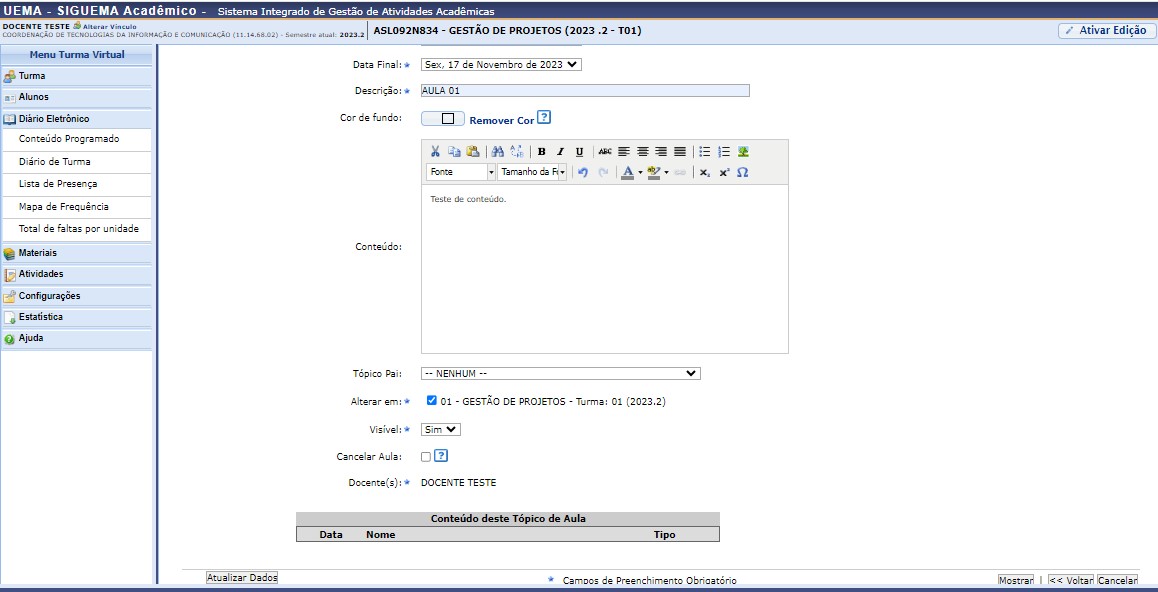Click the Find binoculars icon
The height and width of the screenshot is (592, 1158).
[x=498, y=152]
